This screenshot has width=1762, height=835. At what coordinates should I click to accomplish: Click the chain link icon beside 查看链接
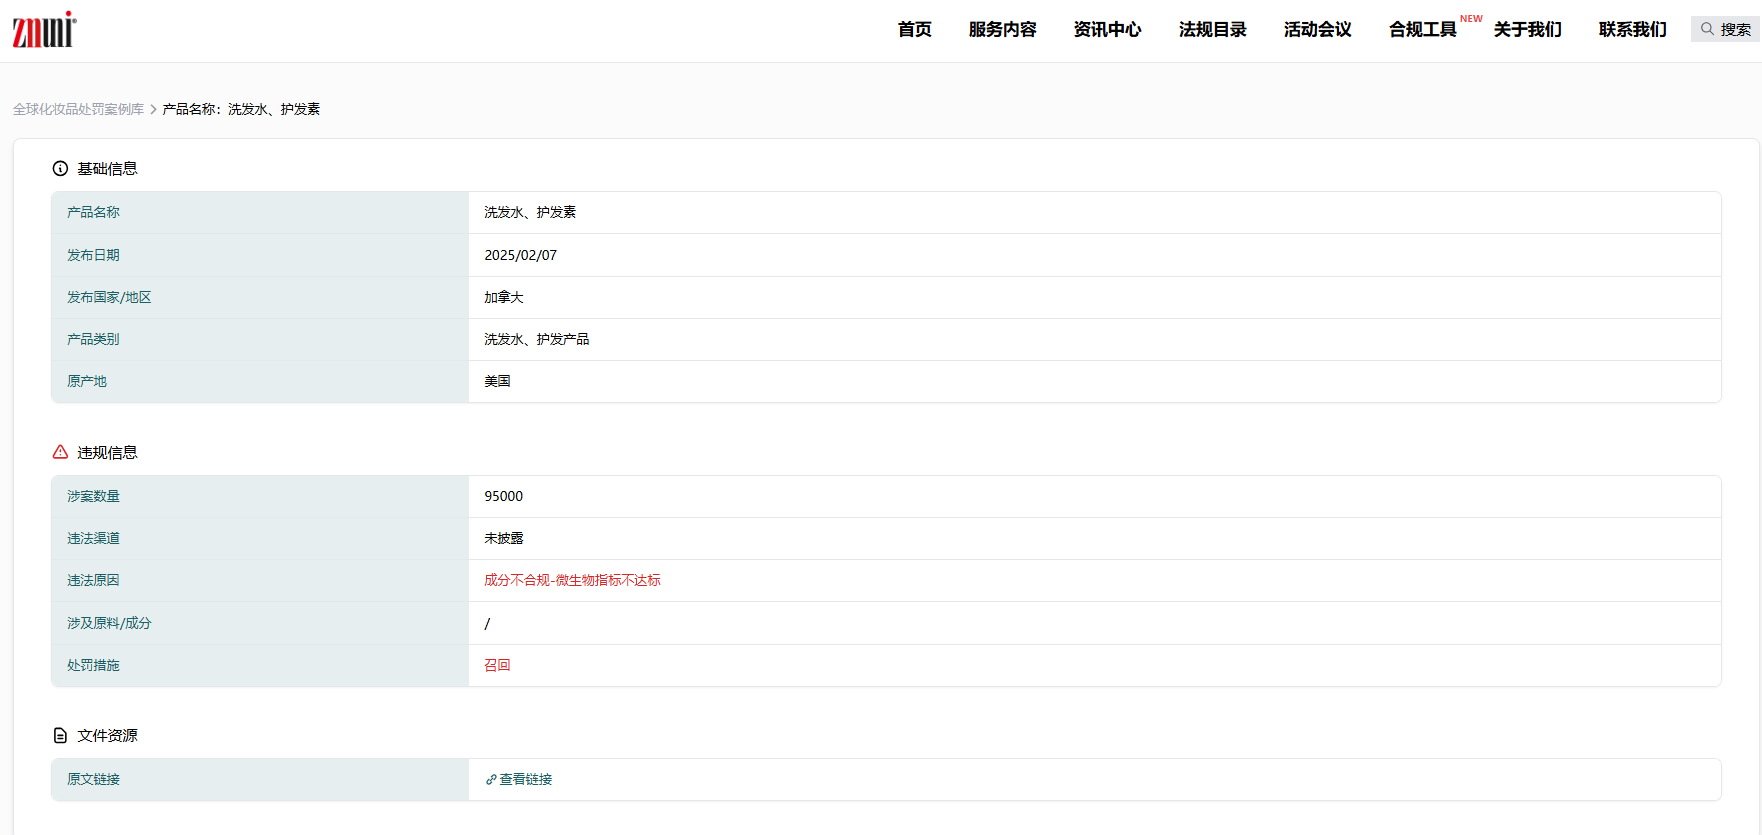tap(491, 780)
